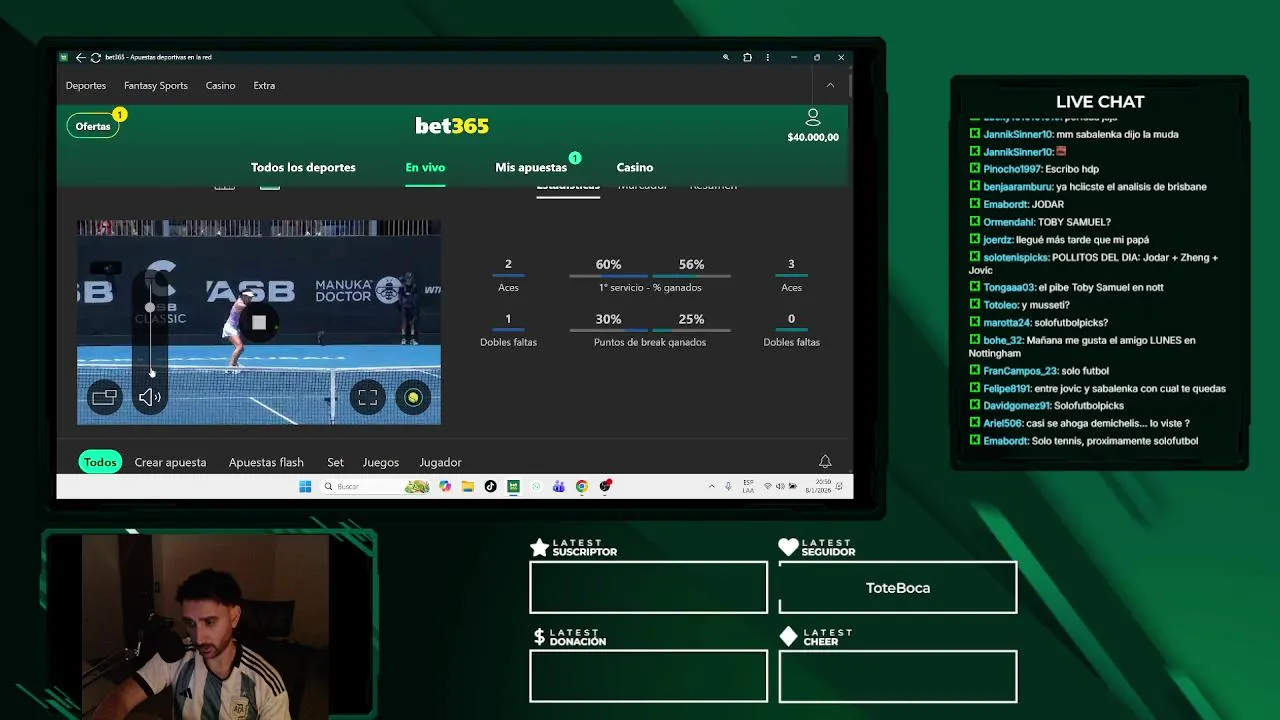
Task: Select the Juegos market filter
Action: [381, 462]
